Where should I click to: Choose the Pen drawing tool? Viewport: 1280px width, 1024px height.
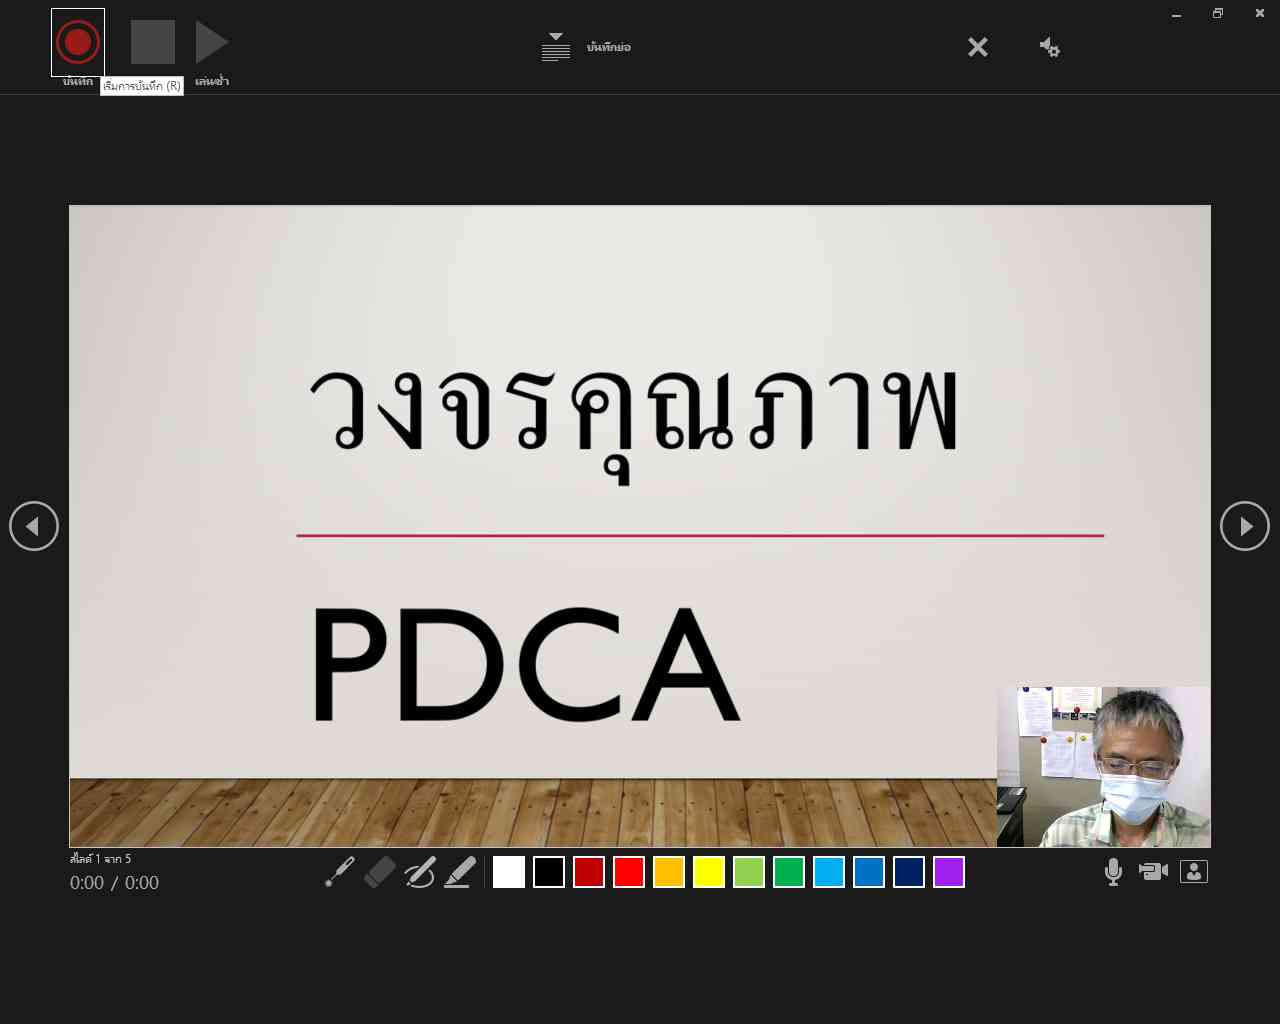pos(420,872)
